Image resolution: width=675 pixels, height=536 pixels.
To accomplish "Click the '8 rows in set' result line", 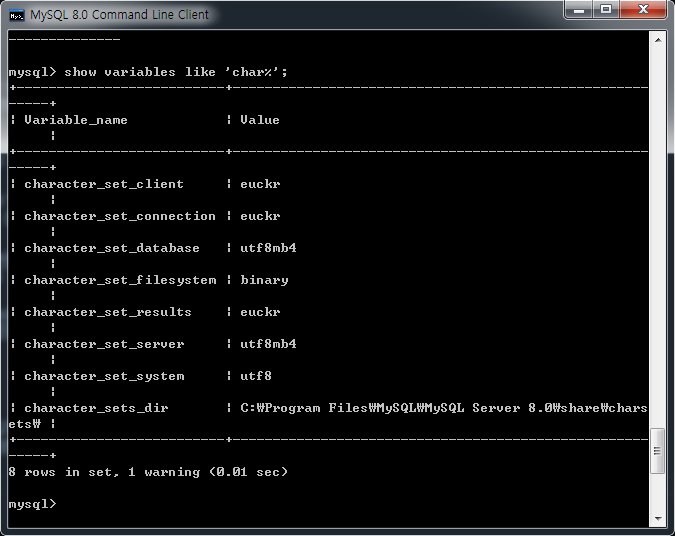I will [148, 472].
